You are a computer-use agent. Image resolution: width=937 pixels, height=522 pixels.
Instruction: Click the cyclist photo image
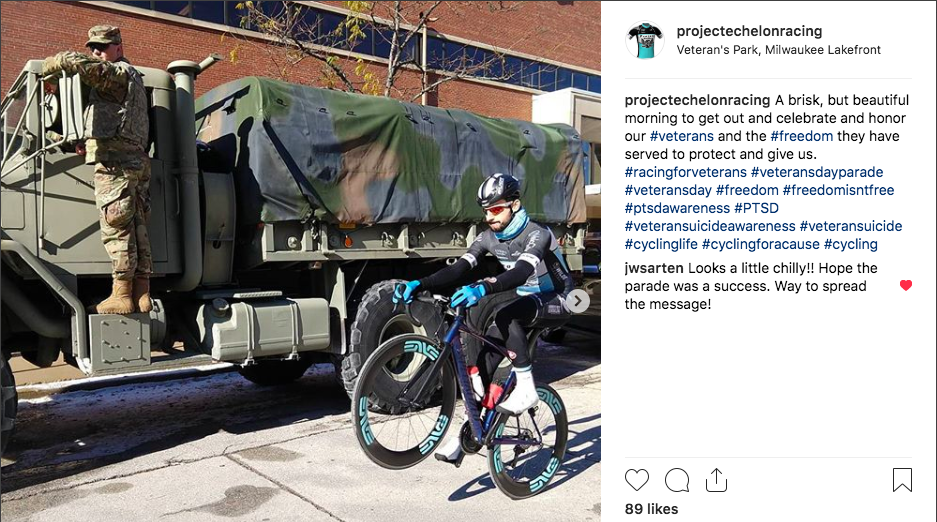click(301, 261)
